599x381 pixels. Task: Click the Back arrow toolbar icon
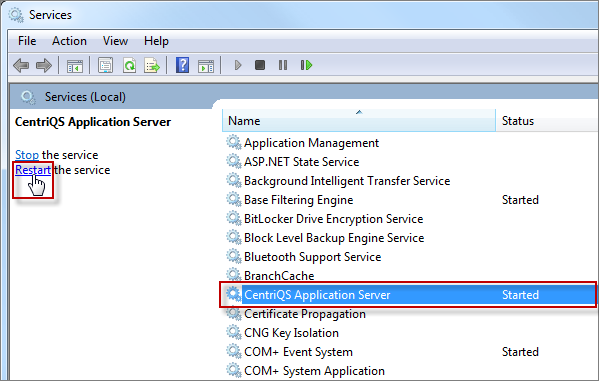tap(21, 65)
